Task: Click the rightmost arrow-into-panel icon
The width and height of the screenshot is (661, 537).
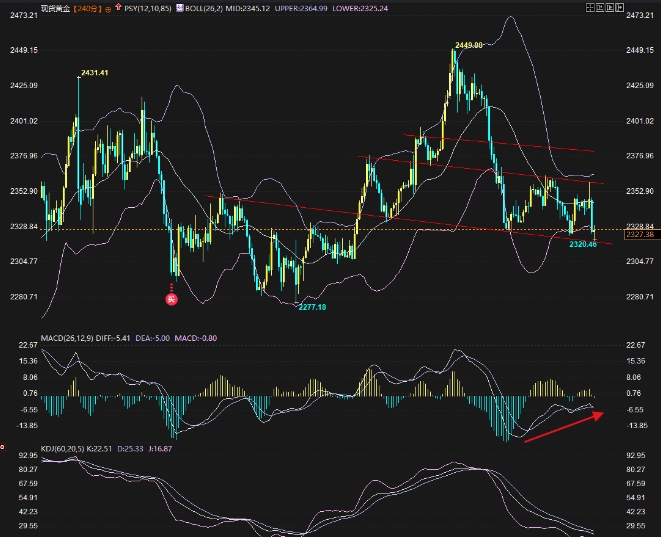Action: click(619, 7)
